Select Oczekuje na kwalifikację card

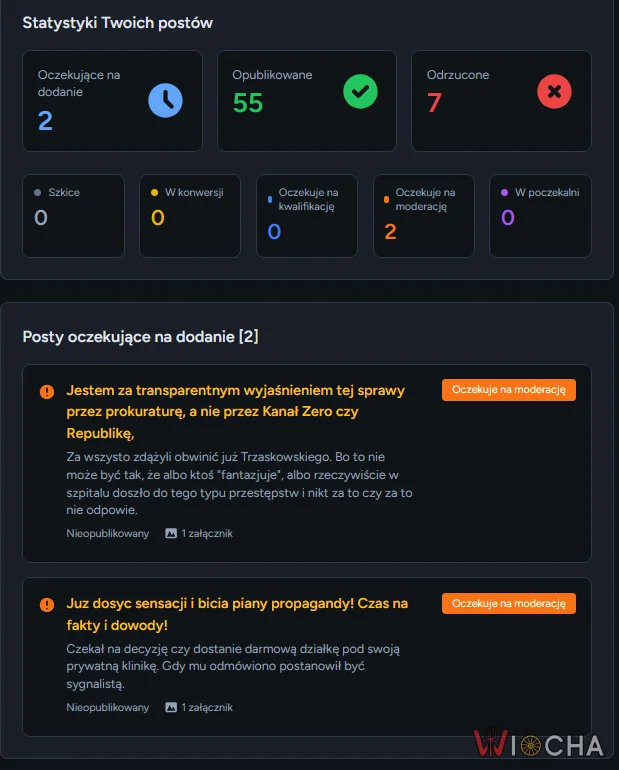pyautogui.click(x=307, y=216)
